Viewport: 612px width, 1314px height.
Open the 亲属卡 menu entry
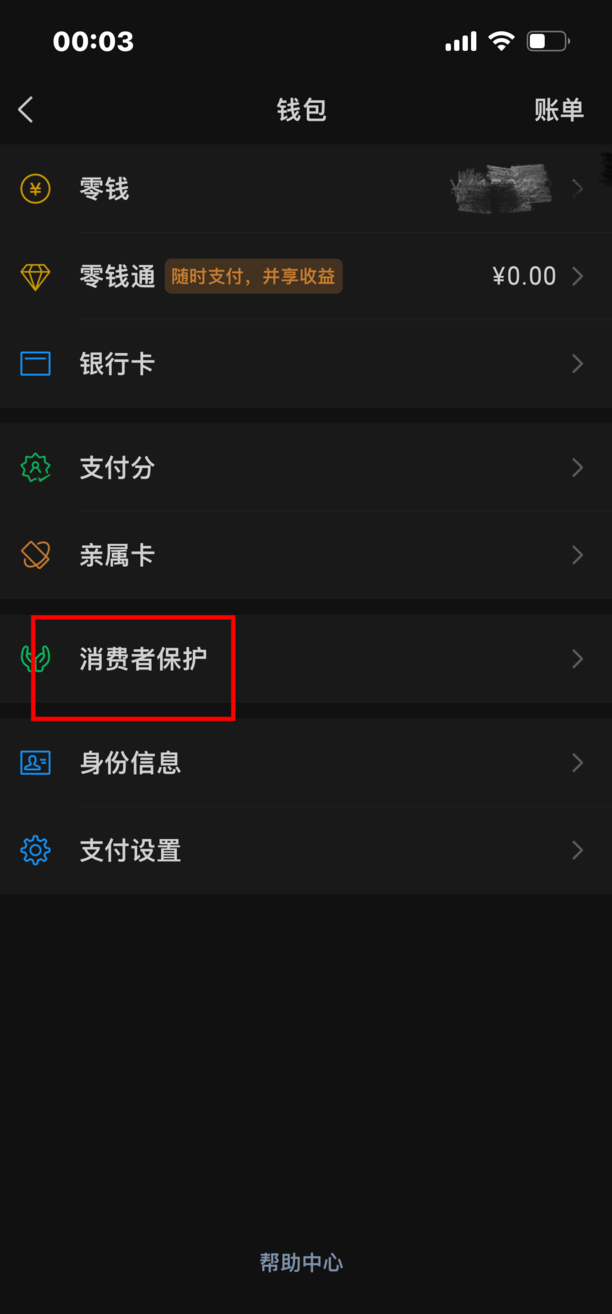[x=306, y=555]
